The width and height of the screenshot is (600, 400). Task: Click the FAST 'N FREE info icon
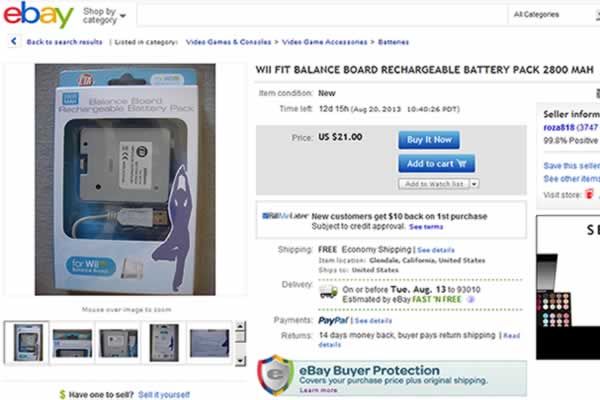(x=471, y=299)
